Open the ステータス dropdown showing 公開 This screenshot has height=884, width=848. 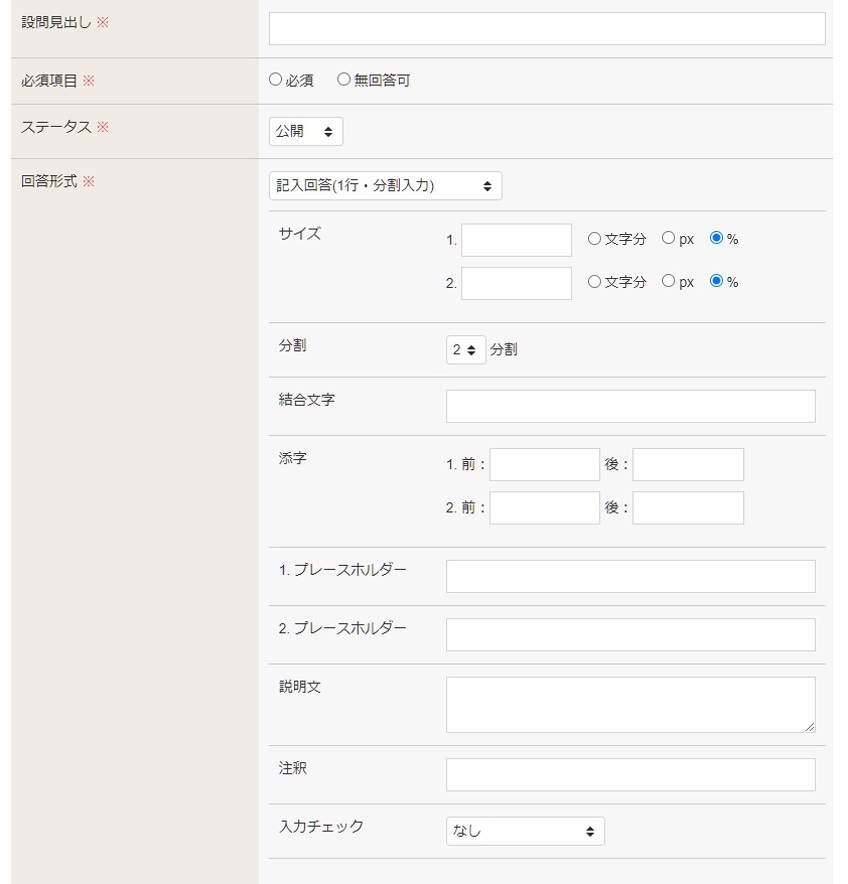306,132
